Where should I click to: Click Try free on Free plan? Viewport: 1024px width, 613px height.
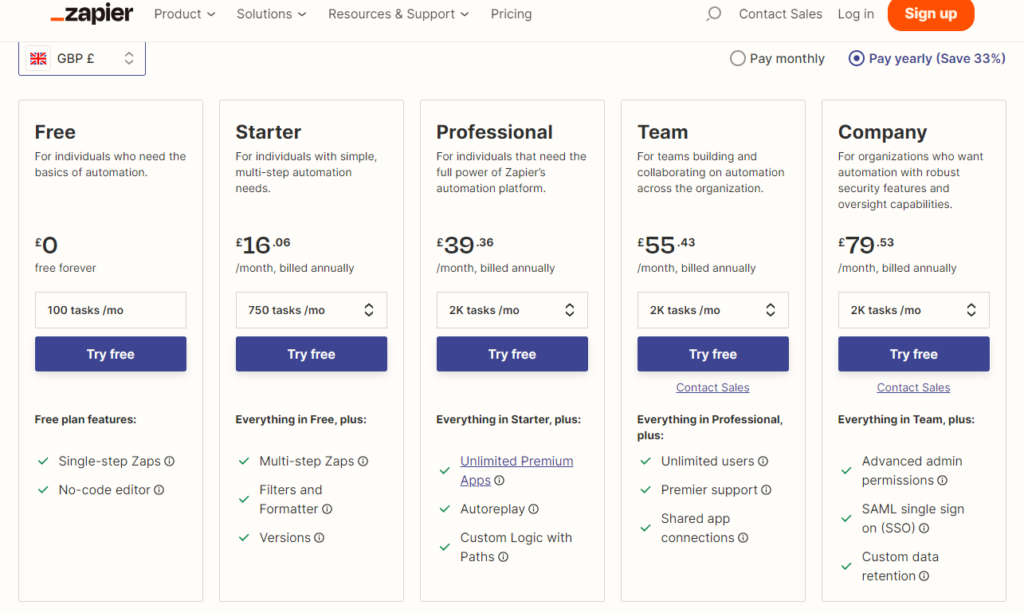110,354
